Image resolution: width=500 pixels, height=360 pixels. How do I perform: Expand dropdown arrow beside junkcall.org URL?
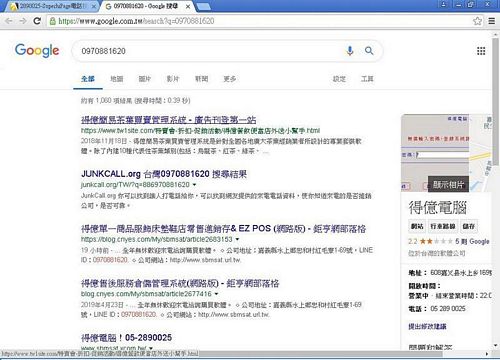tap(194, 185)
